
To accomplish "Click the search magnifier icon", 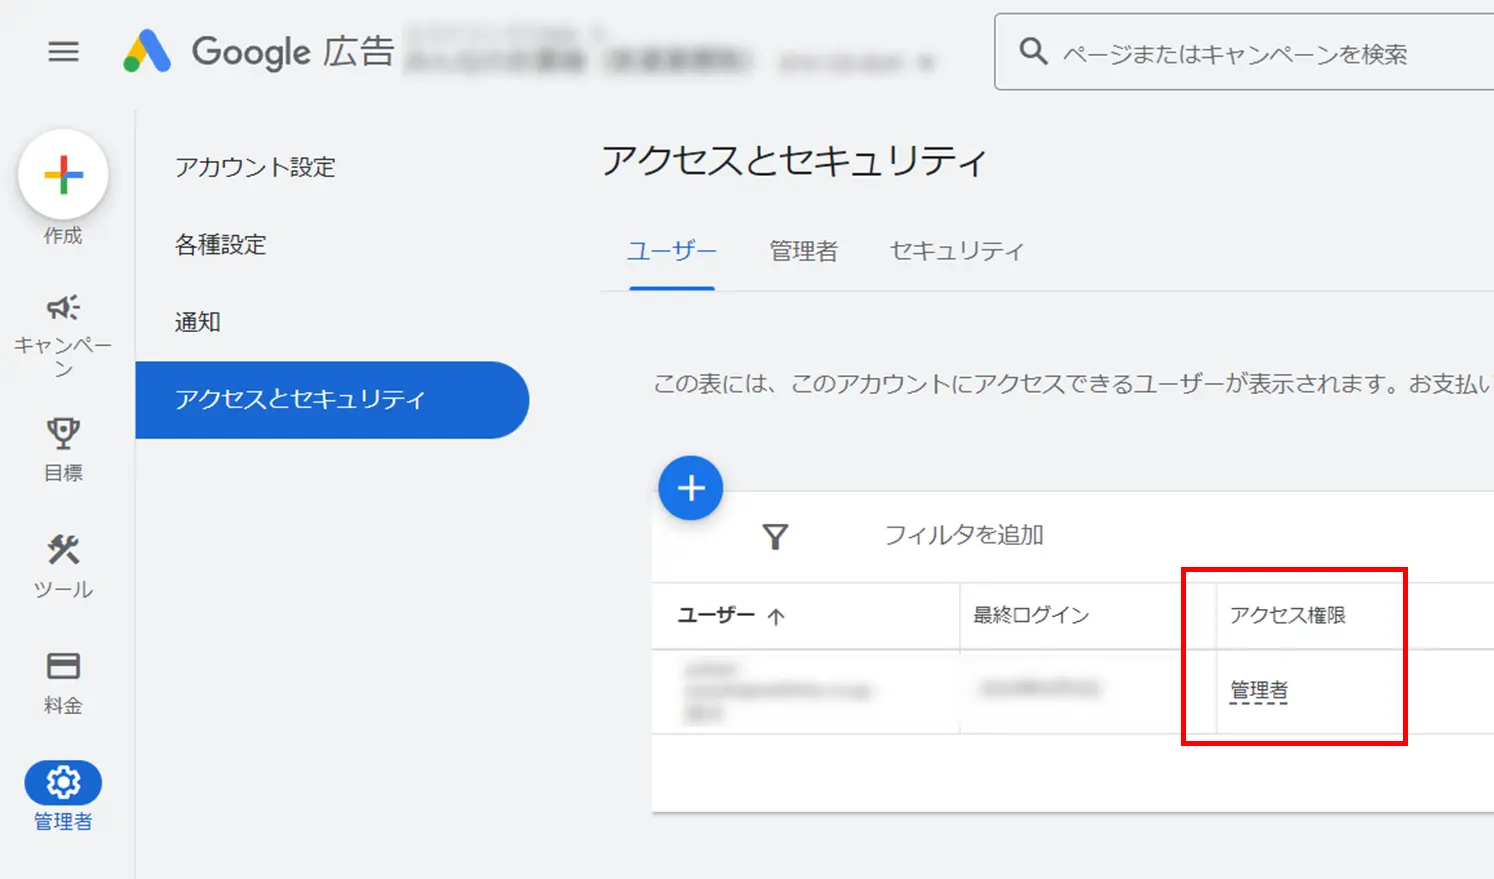I will tap(1033, 52).
